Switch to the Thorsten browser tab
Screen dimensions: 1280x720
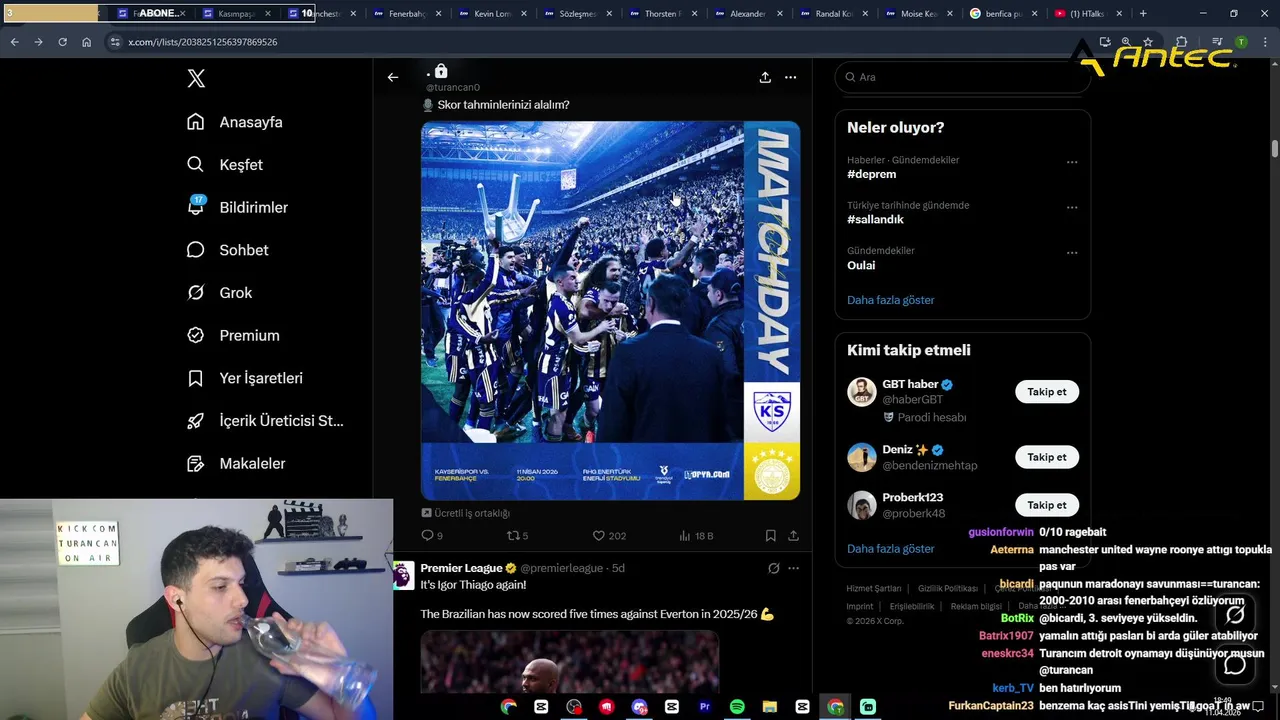point(662,14)
